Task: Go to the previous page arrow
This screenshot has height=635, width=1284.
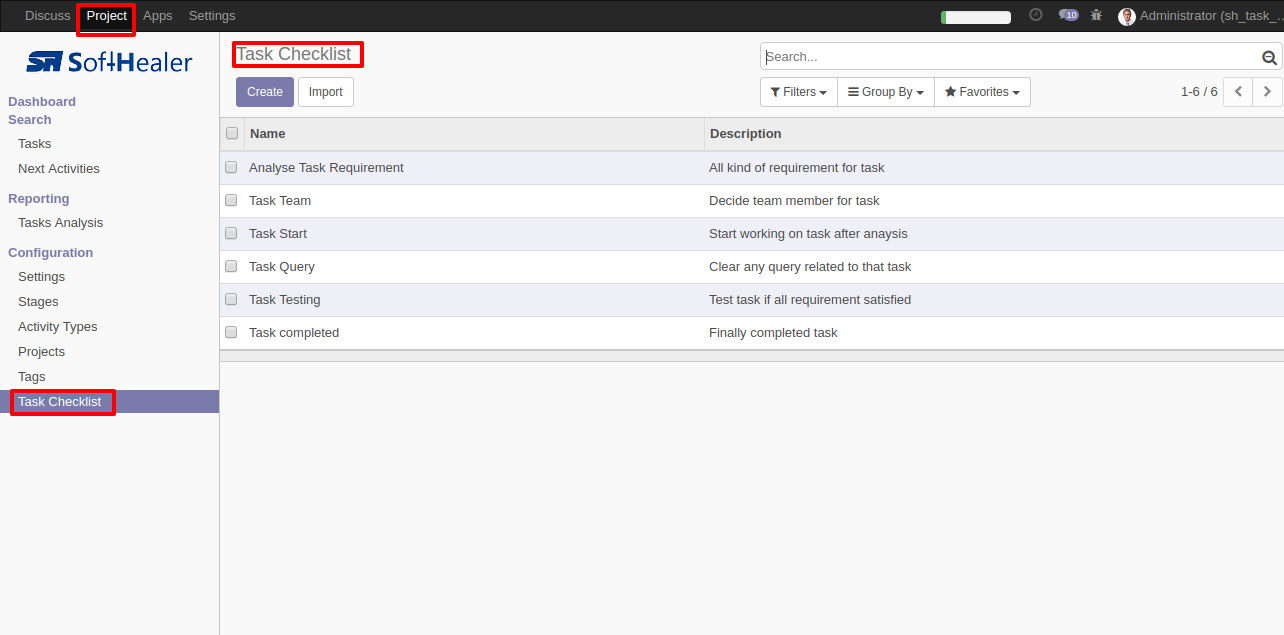Action: pos(1238,91)
